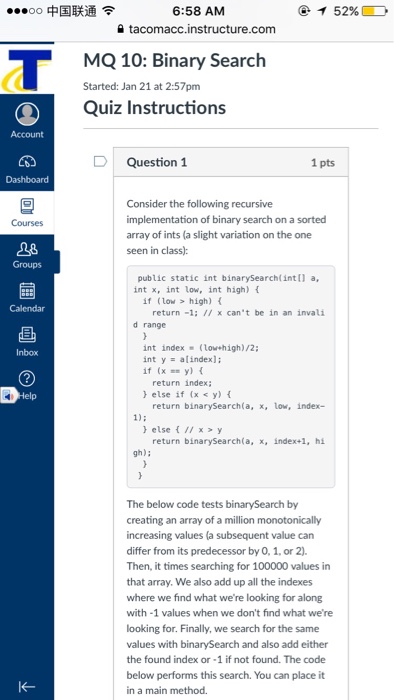Tap the Wi-Fi status icon
The height and width of the screenshot is (700, 394).
click(x=108, y=10)
